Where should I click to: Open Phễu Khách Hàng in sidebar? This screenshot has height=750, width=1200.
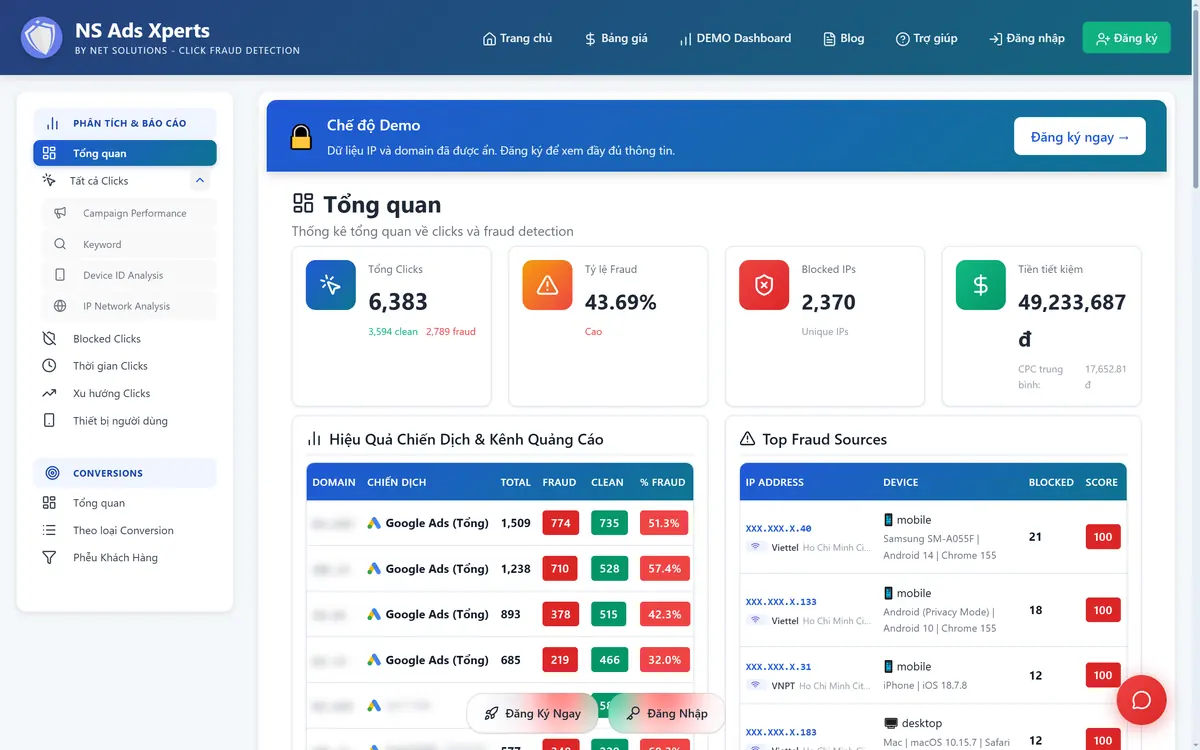(125, 558)
